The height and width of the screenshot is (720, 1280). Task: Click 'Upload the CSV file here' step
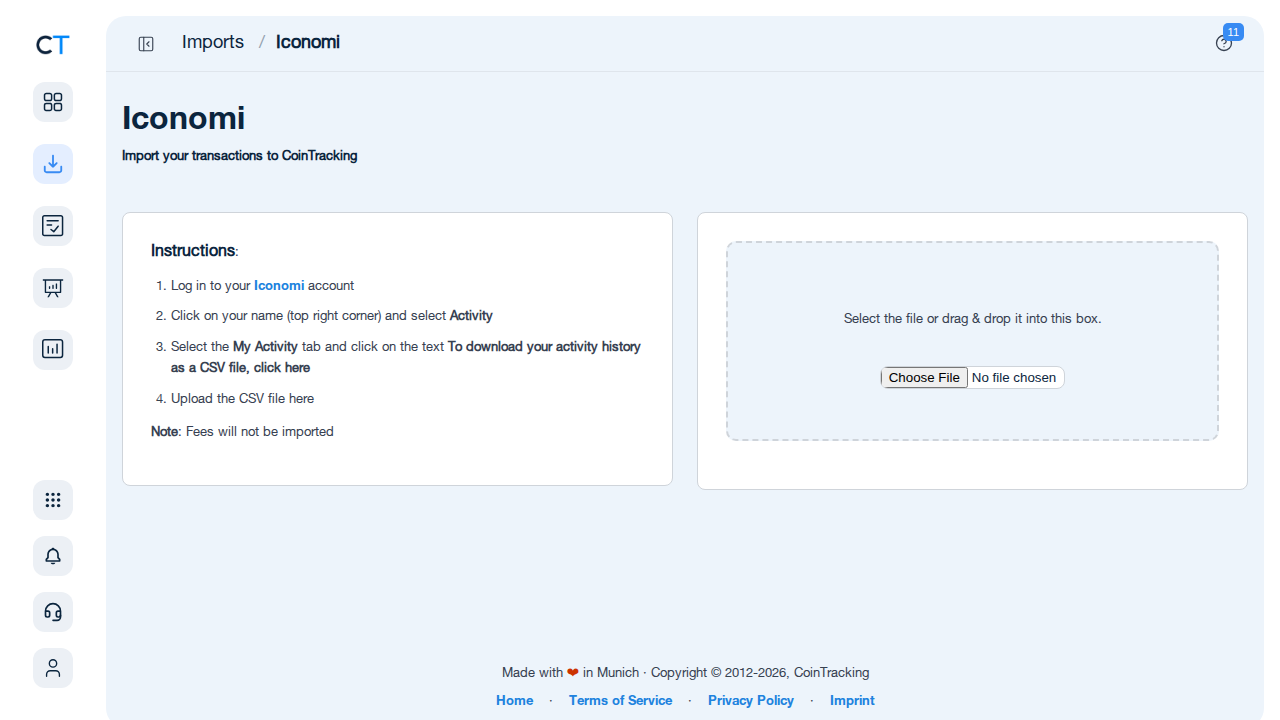click(242, 398)
